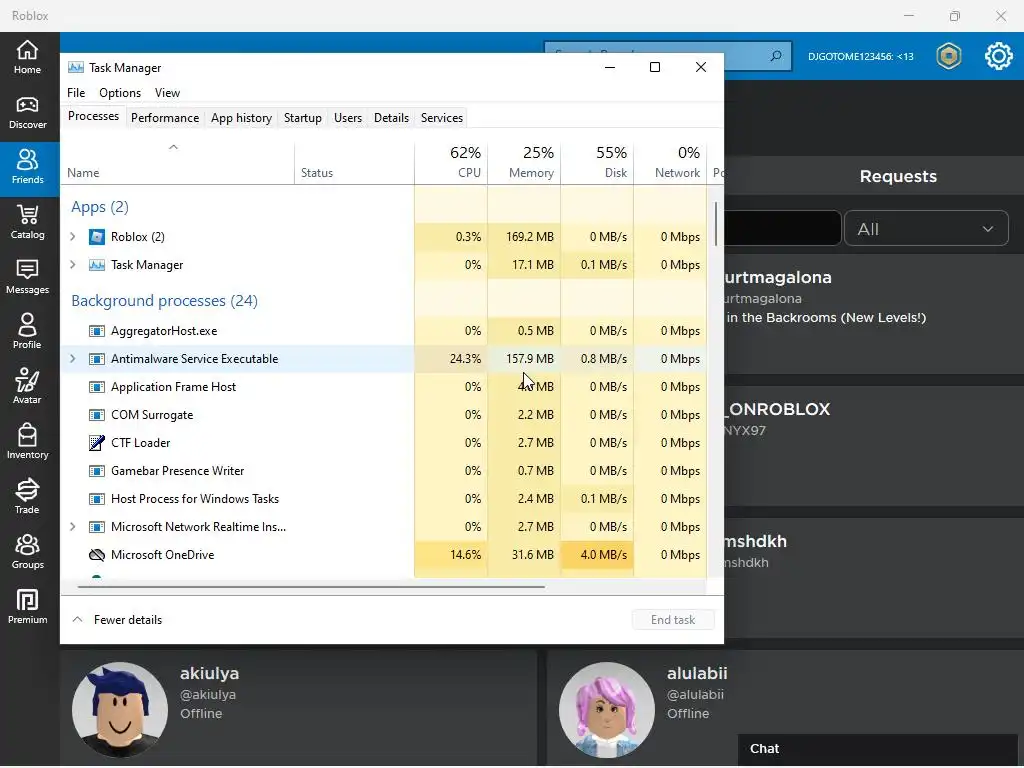Go to Profile in the Roblox sidebar
Screen dimensions: 1024x768
(27, 332)
